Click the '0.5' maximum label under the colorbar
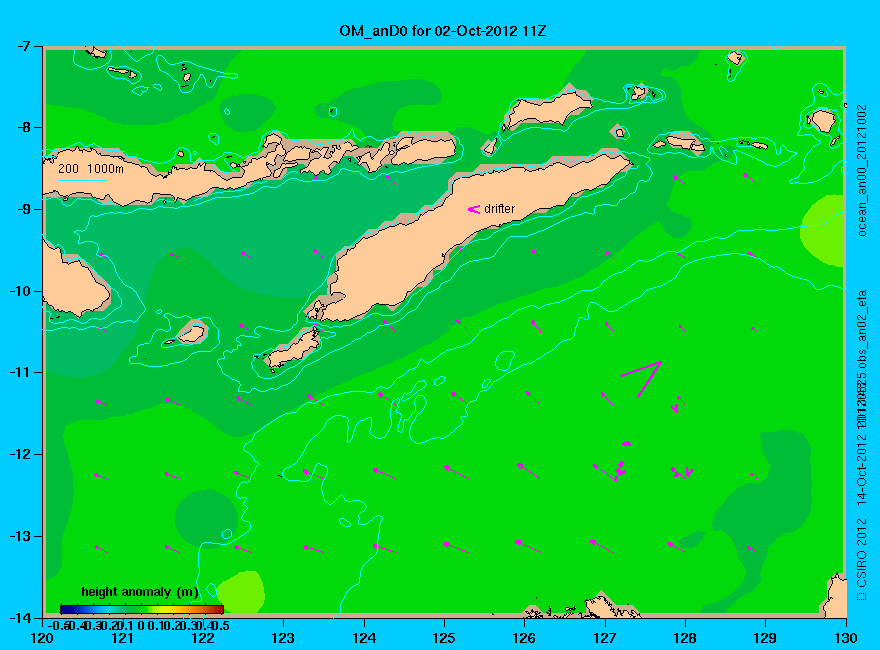Image resolution: width=880 pixels, height=650 pixels. tap(221, 625)
